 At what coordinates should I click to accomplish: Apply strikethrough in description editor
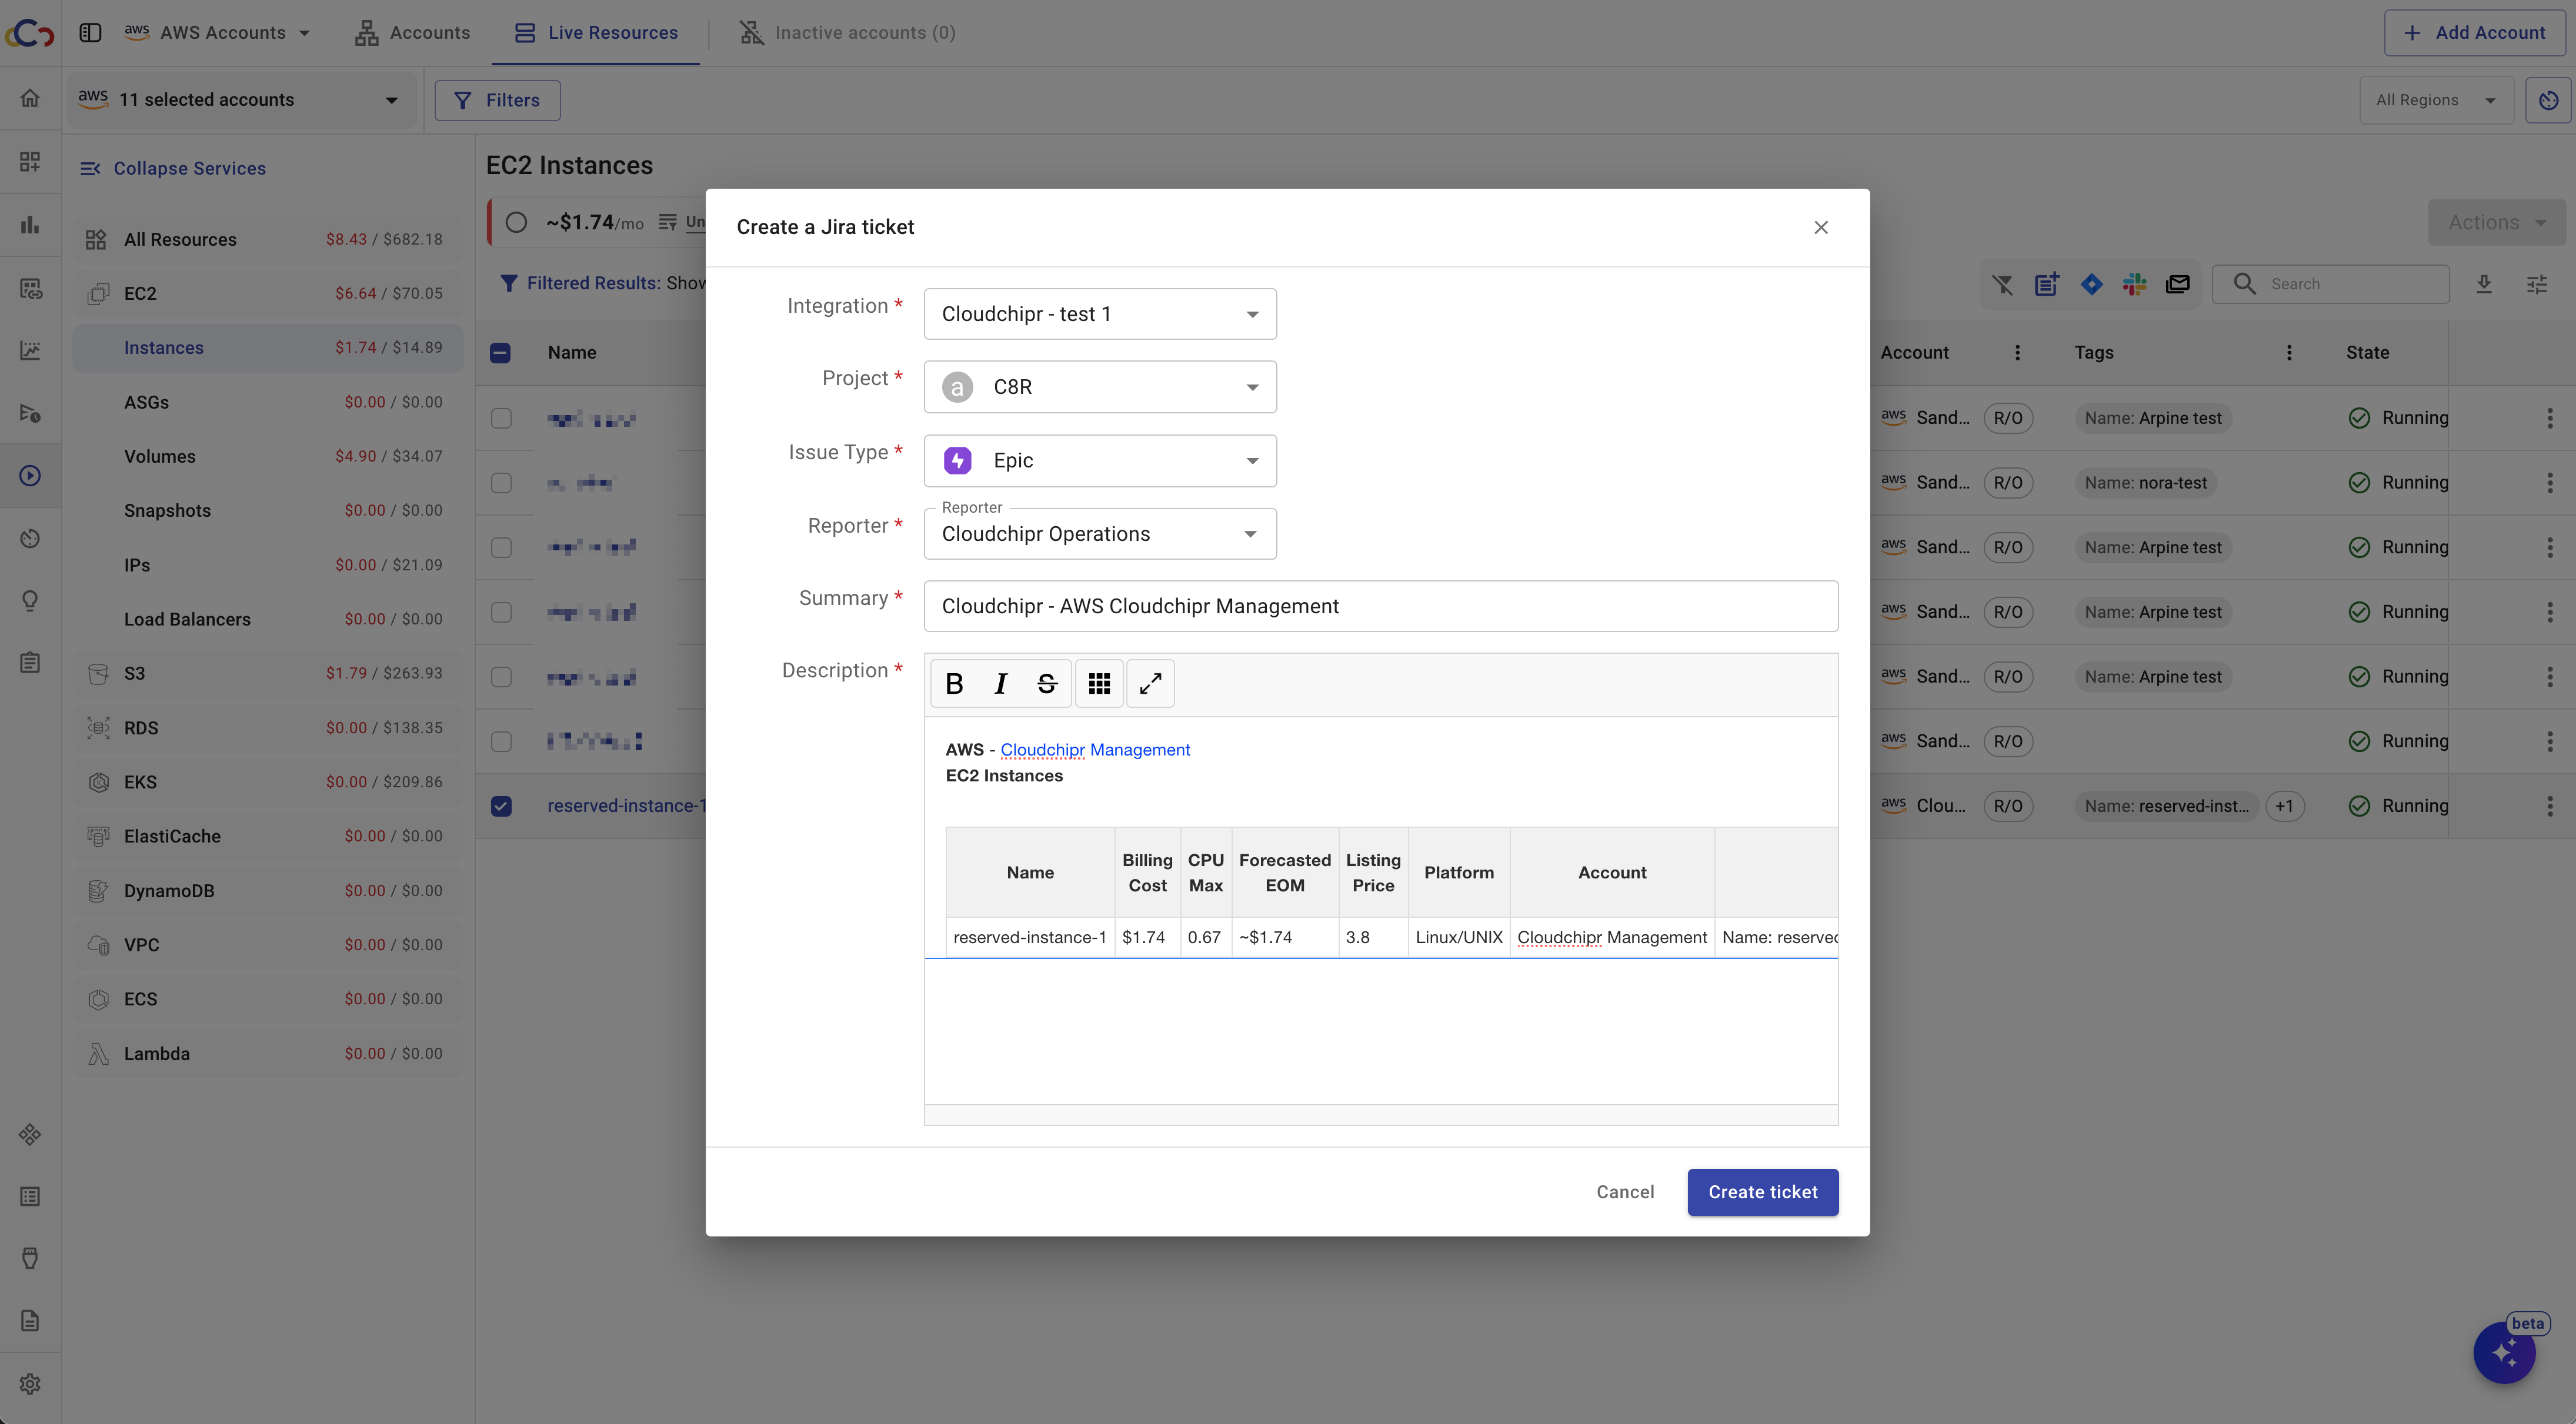coord(1046,684)
